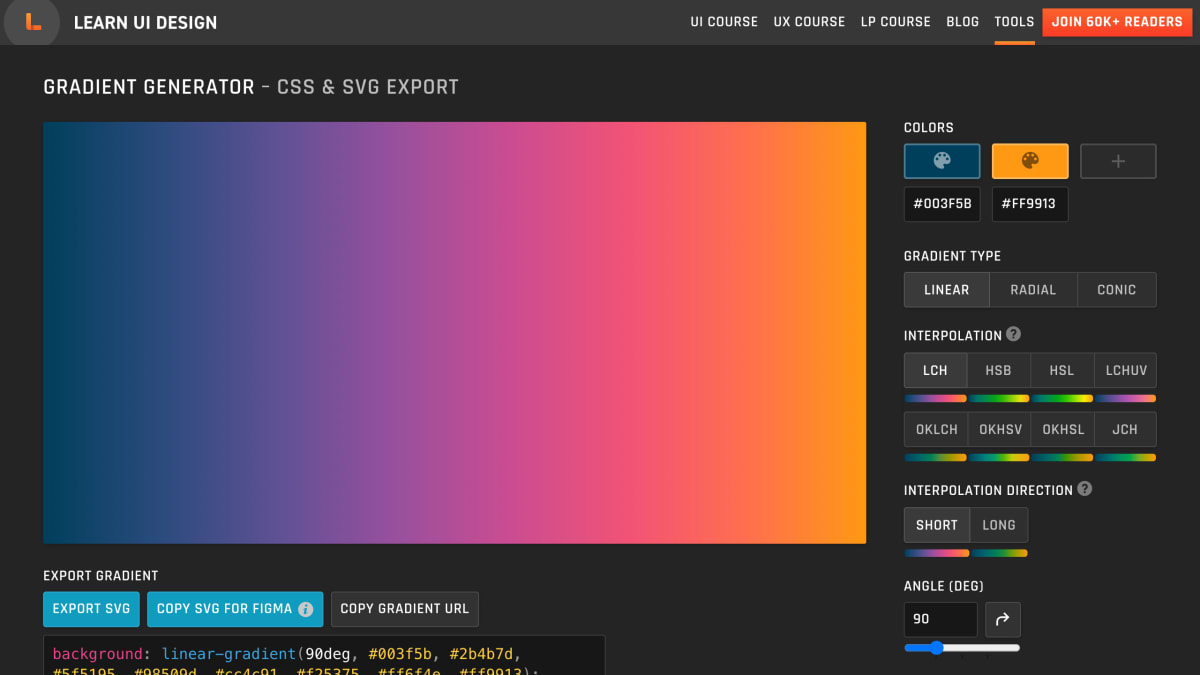Click the GRADIENT GENERATOR heading
Screen dimensions: 1200x675
point(149,87)
